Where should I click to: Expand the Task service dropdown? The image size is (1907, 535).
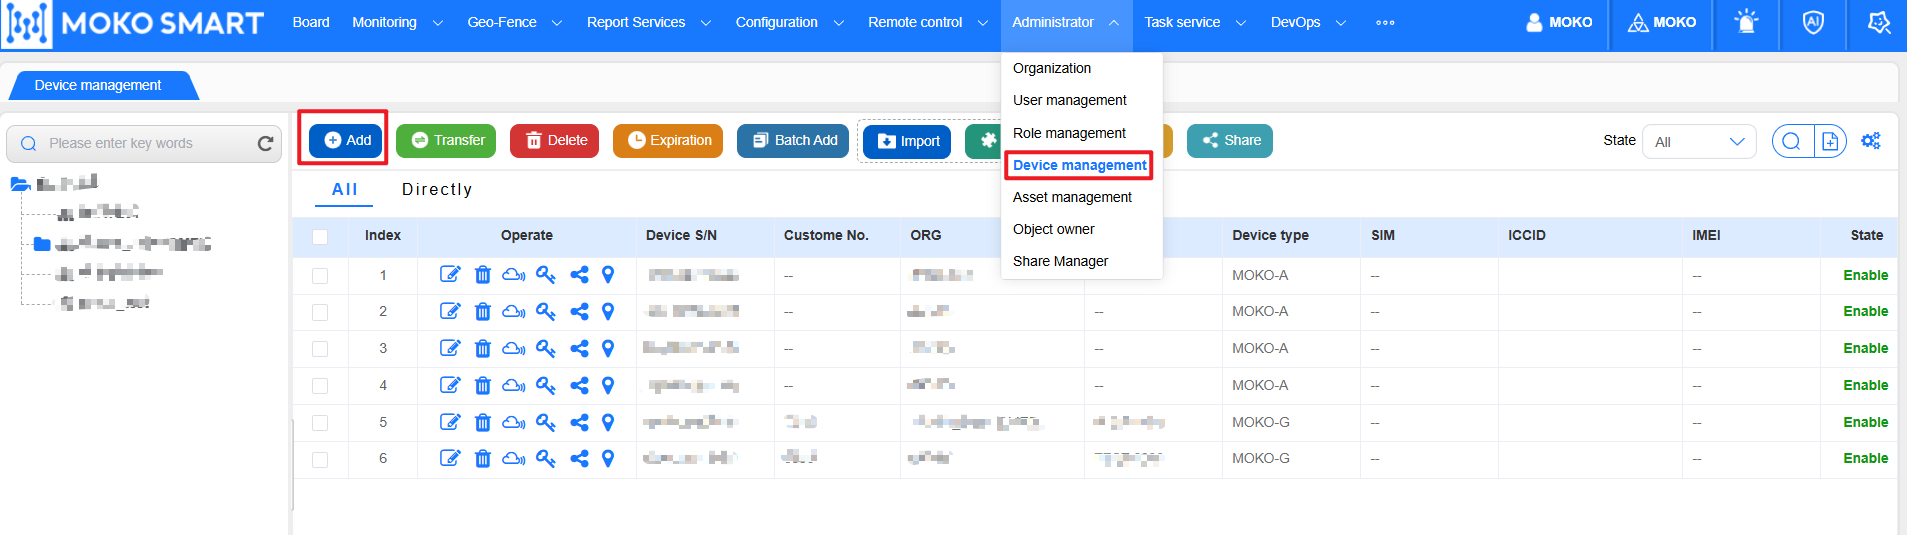coord(1195,22)
